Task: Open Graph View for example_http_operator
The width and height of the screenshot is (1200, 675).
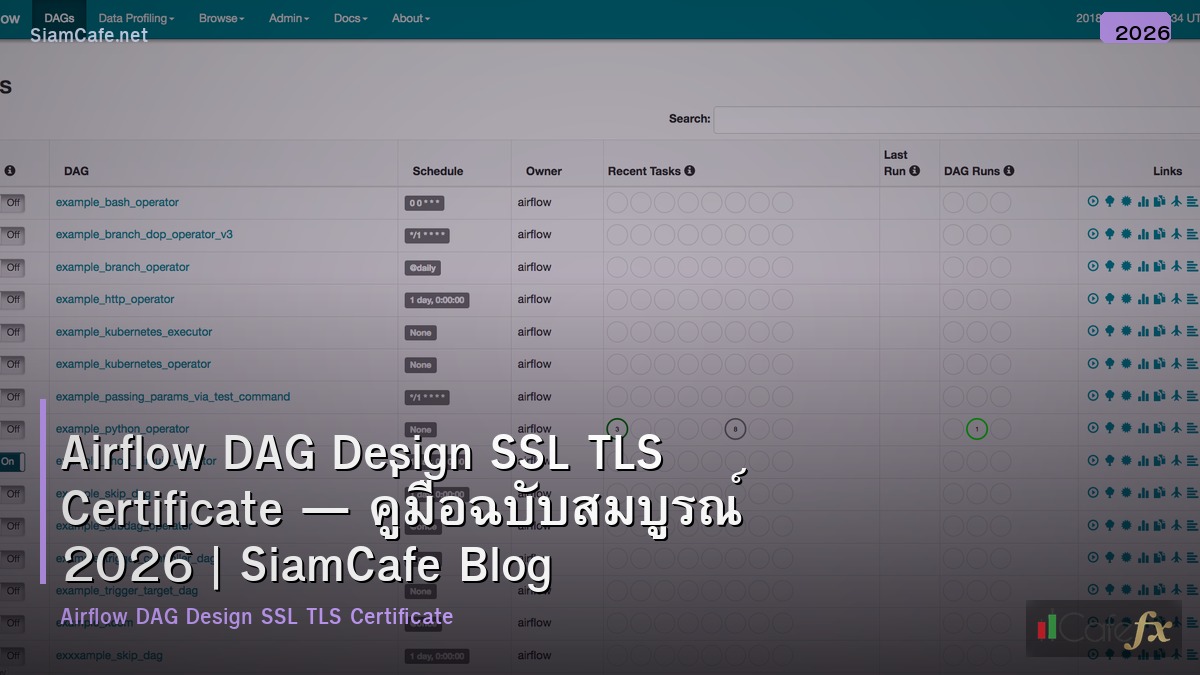Action: [x=1126, y=298]
